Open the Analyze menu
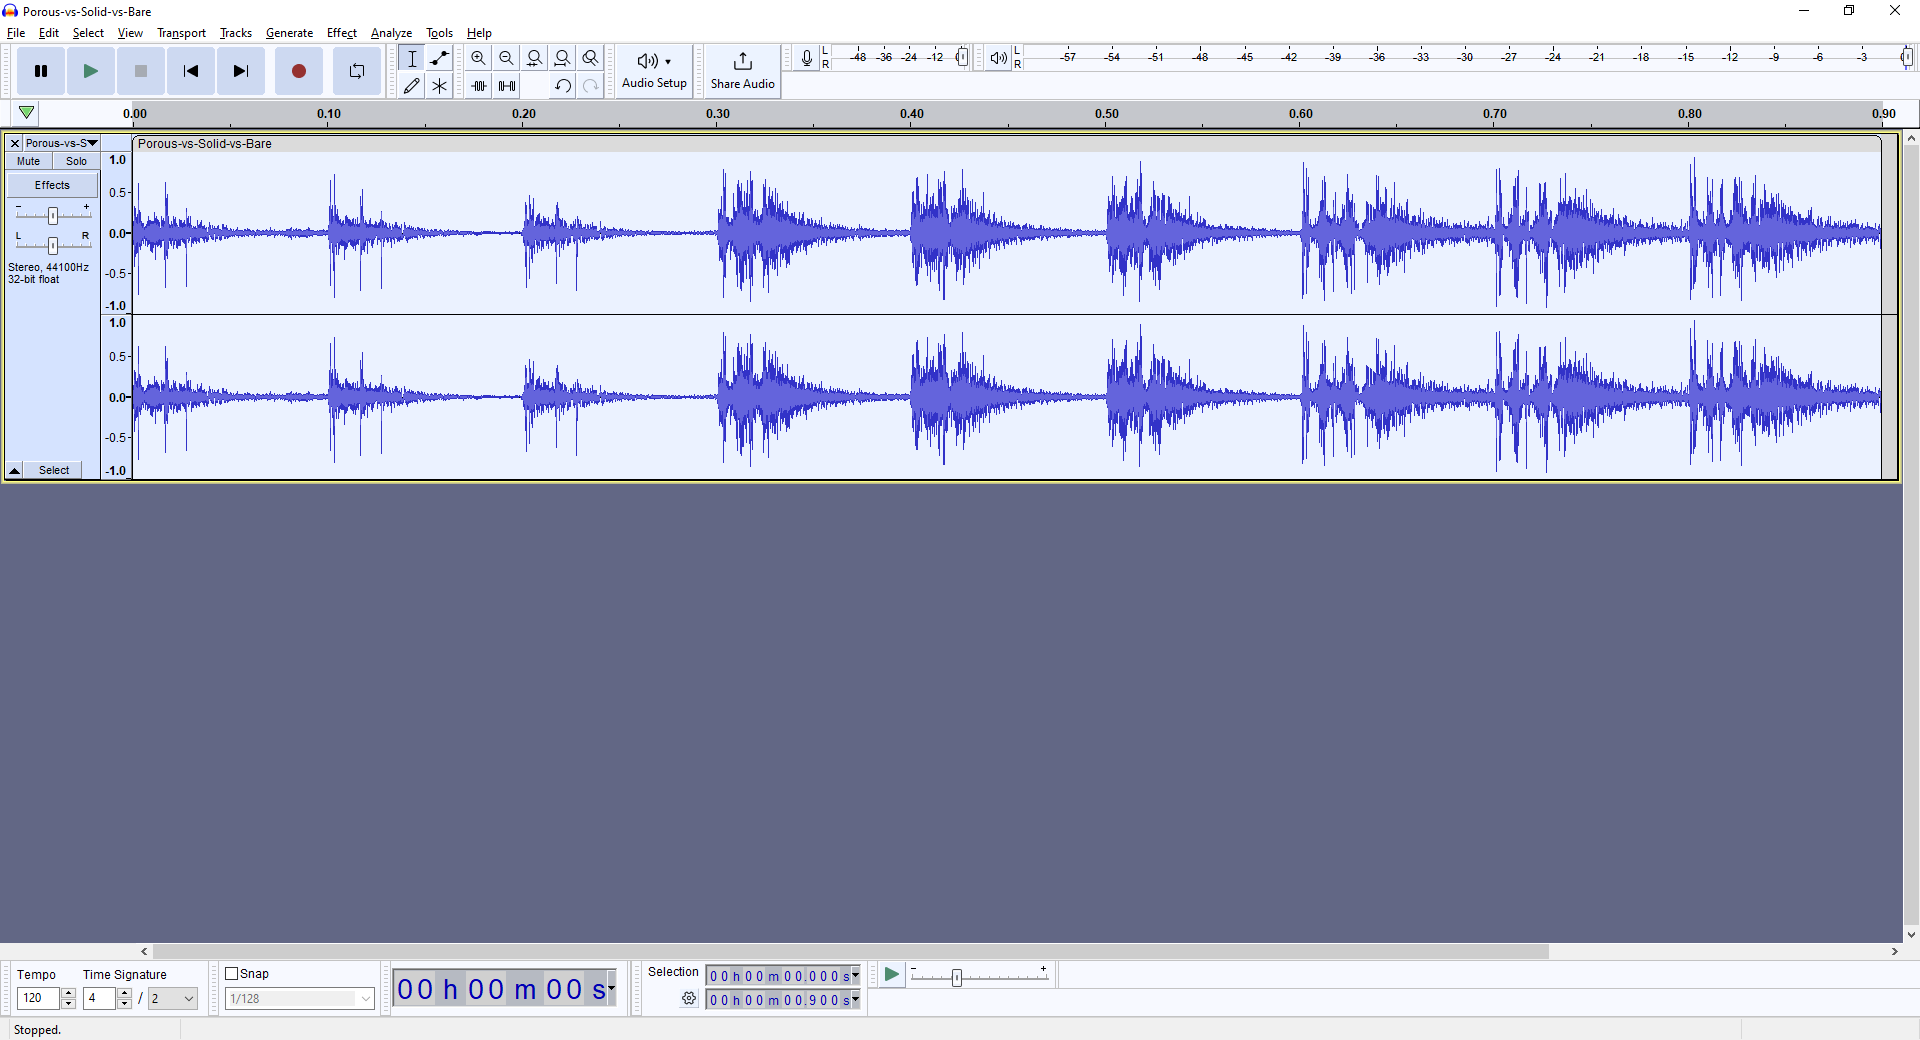 click(x=391, y=33)
